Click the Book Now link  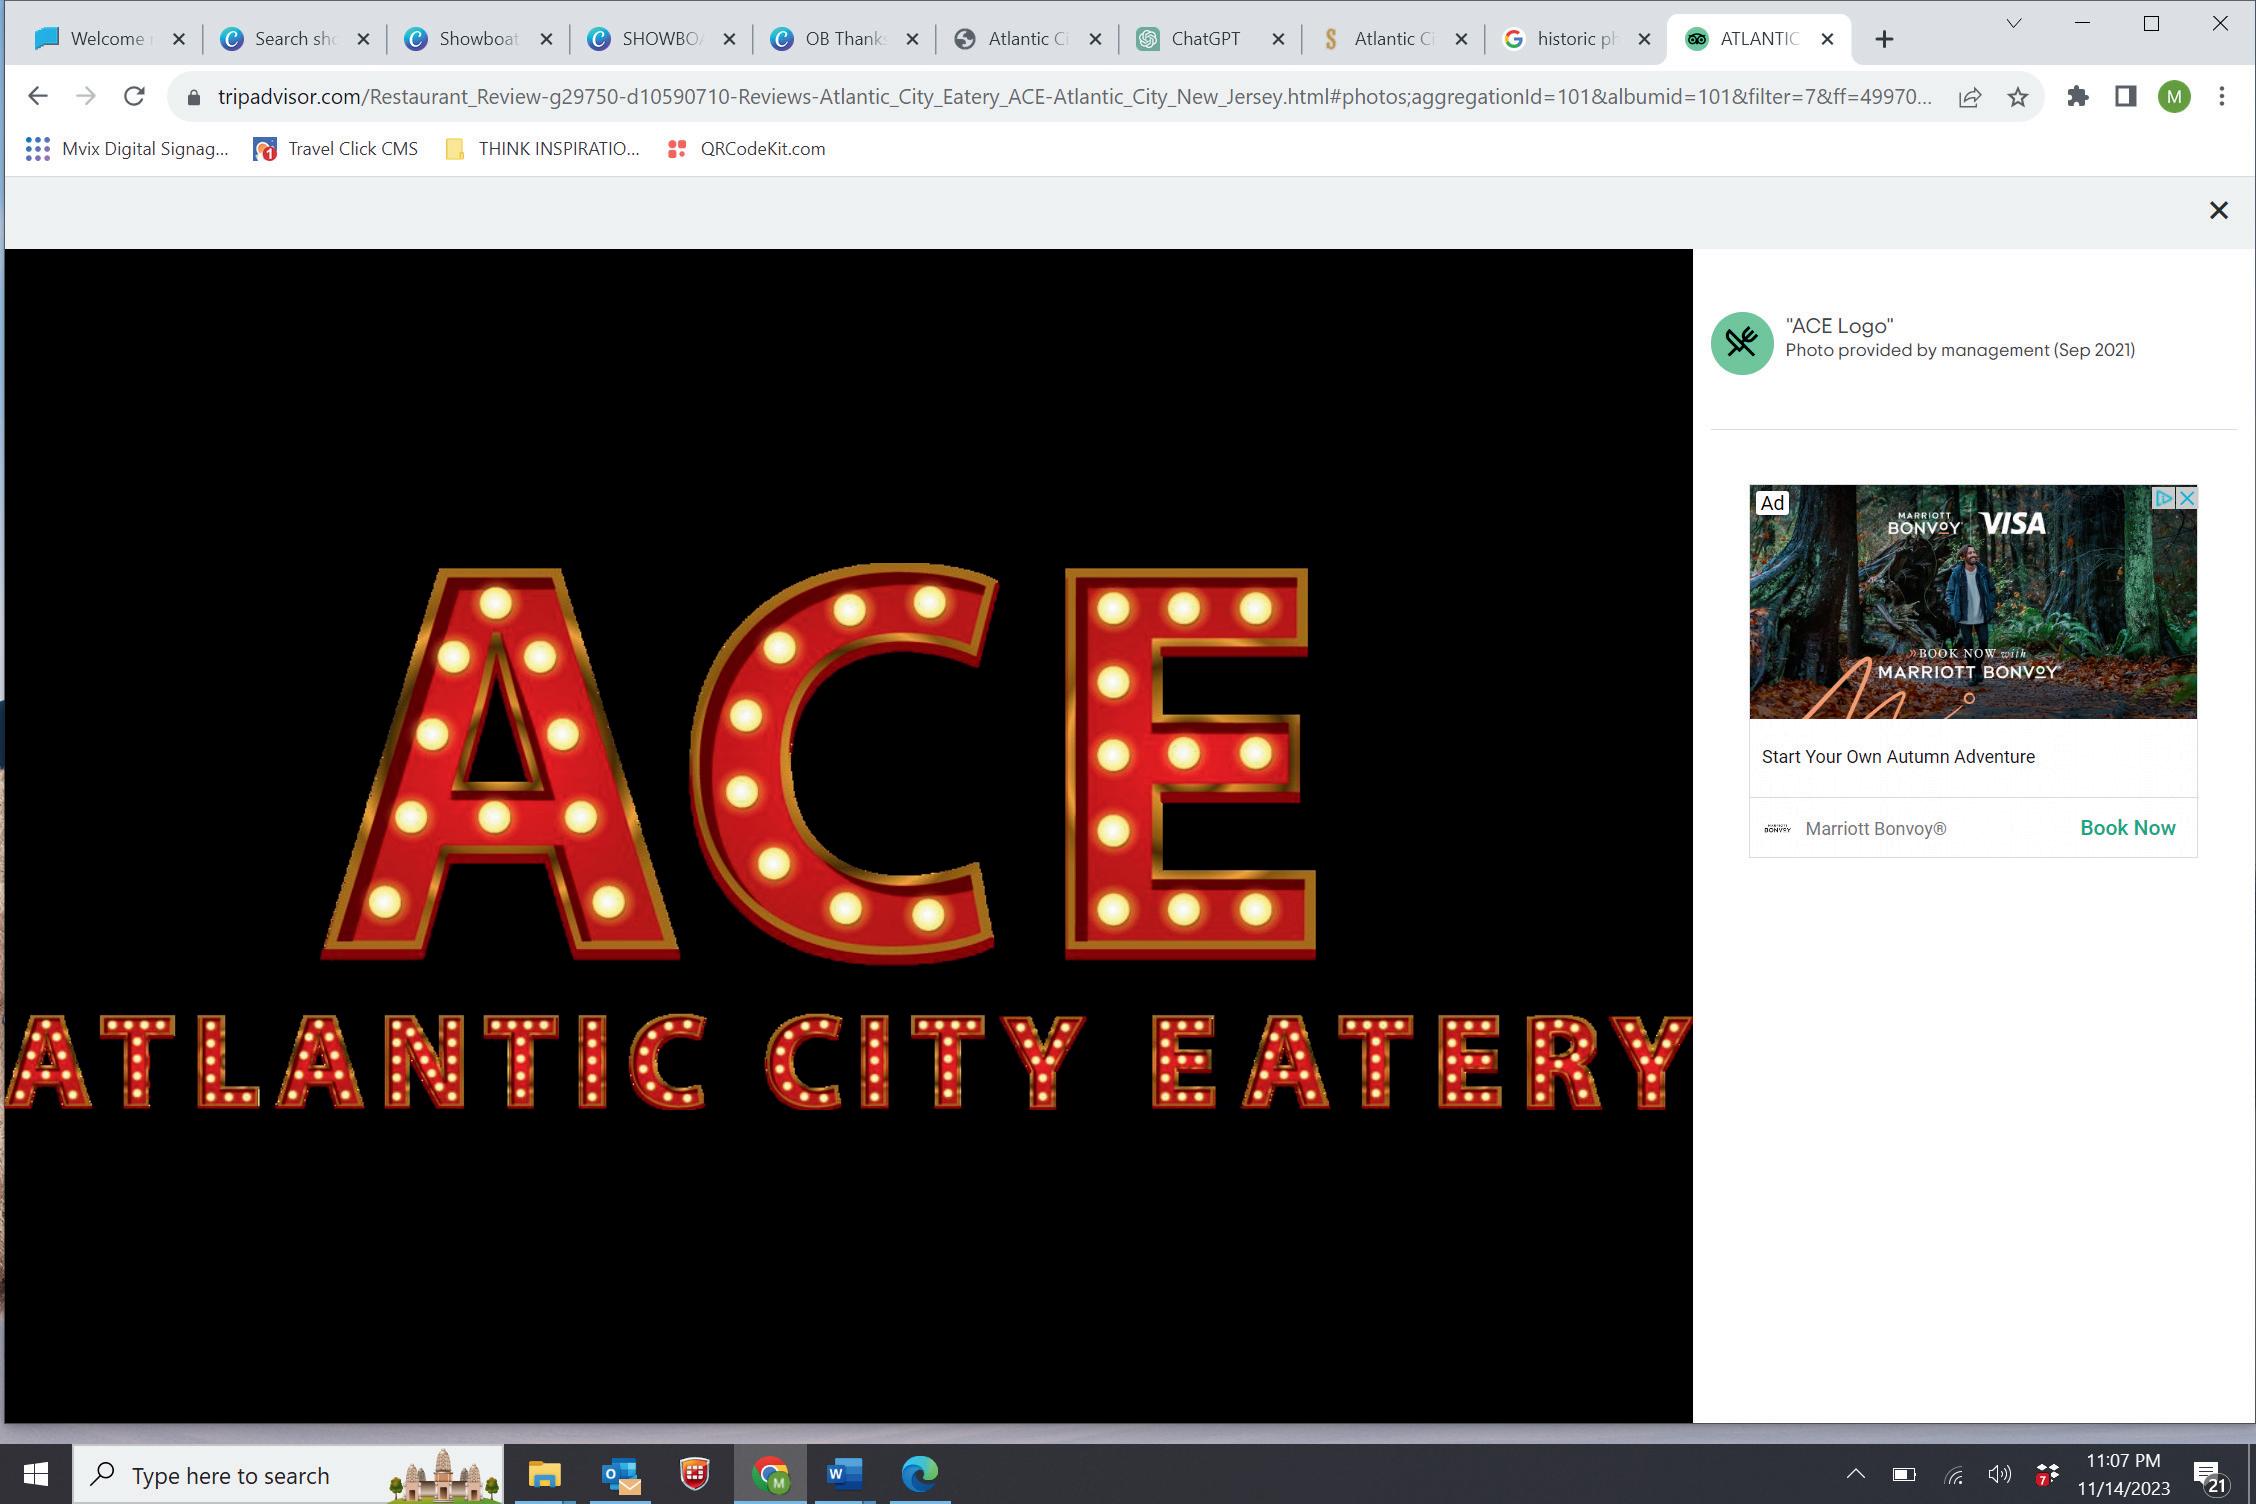point(2127,828)
